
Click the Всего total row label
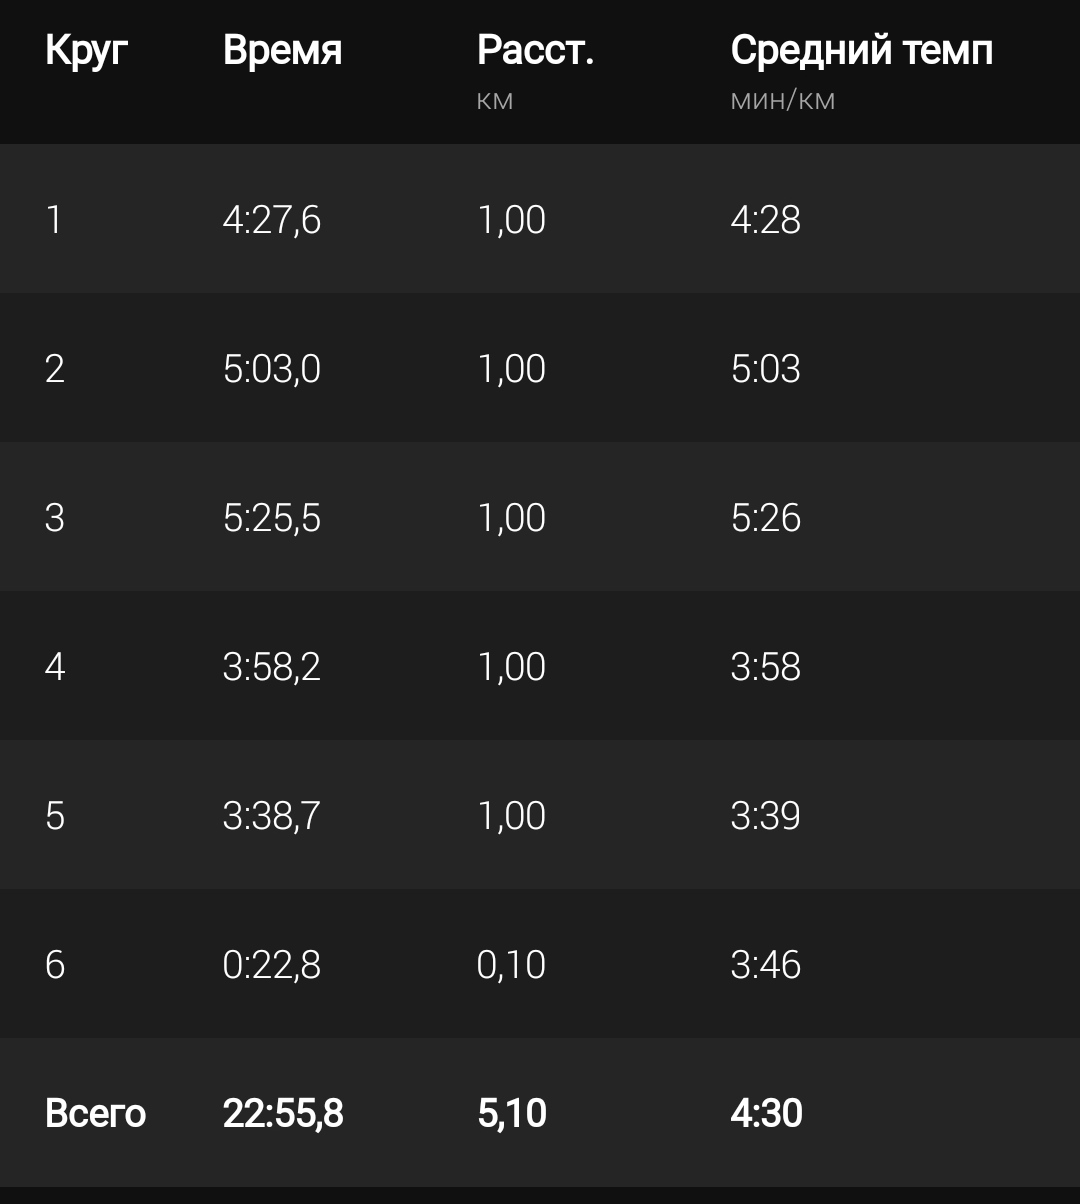(95, 1113)
